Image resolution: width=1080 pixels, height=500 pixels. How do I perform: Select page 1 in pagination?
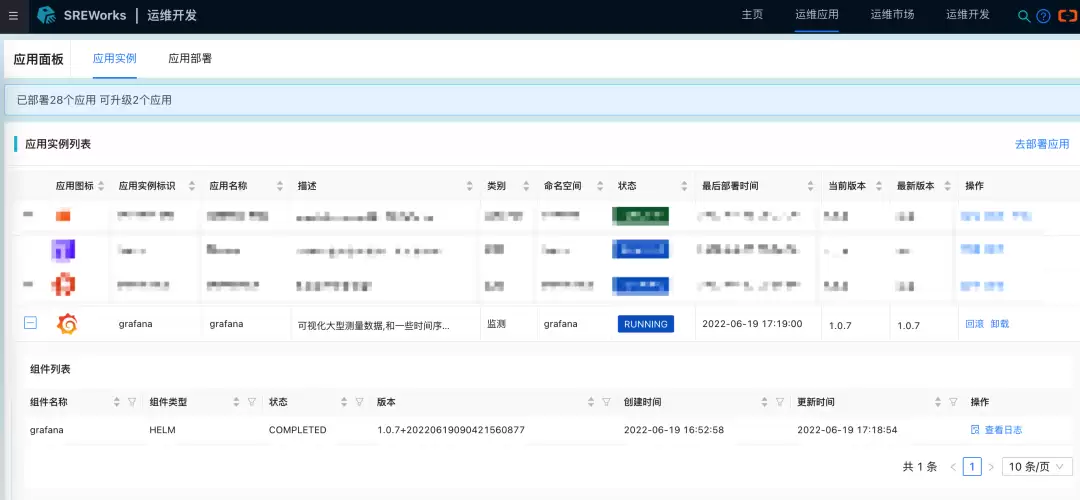[x=972, y=467]
